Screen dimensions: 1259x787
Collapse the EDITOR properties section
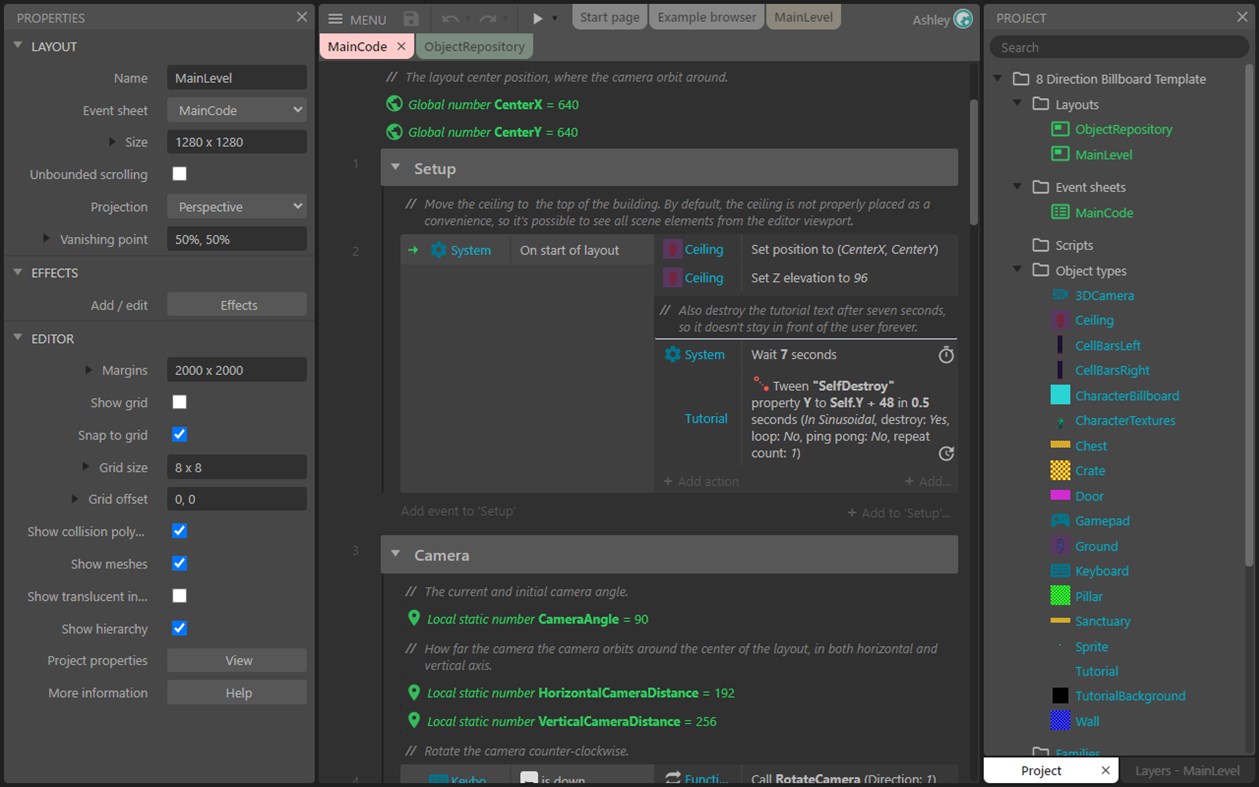point(18,338)
